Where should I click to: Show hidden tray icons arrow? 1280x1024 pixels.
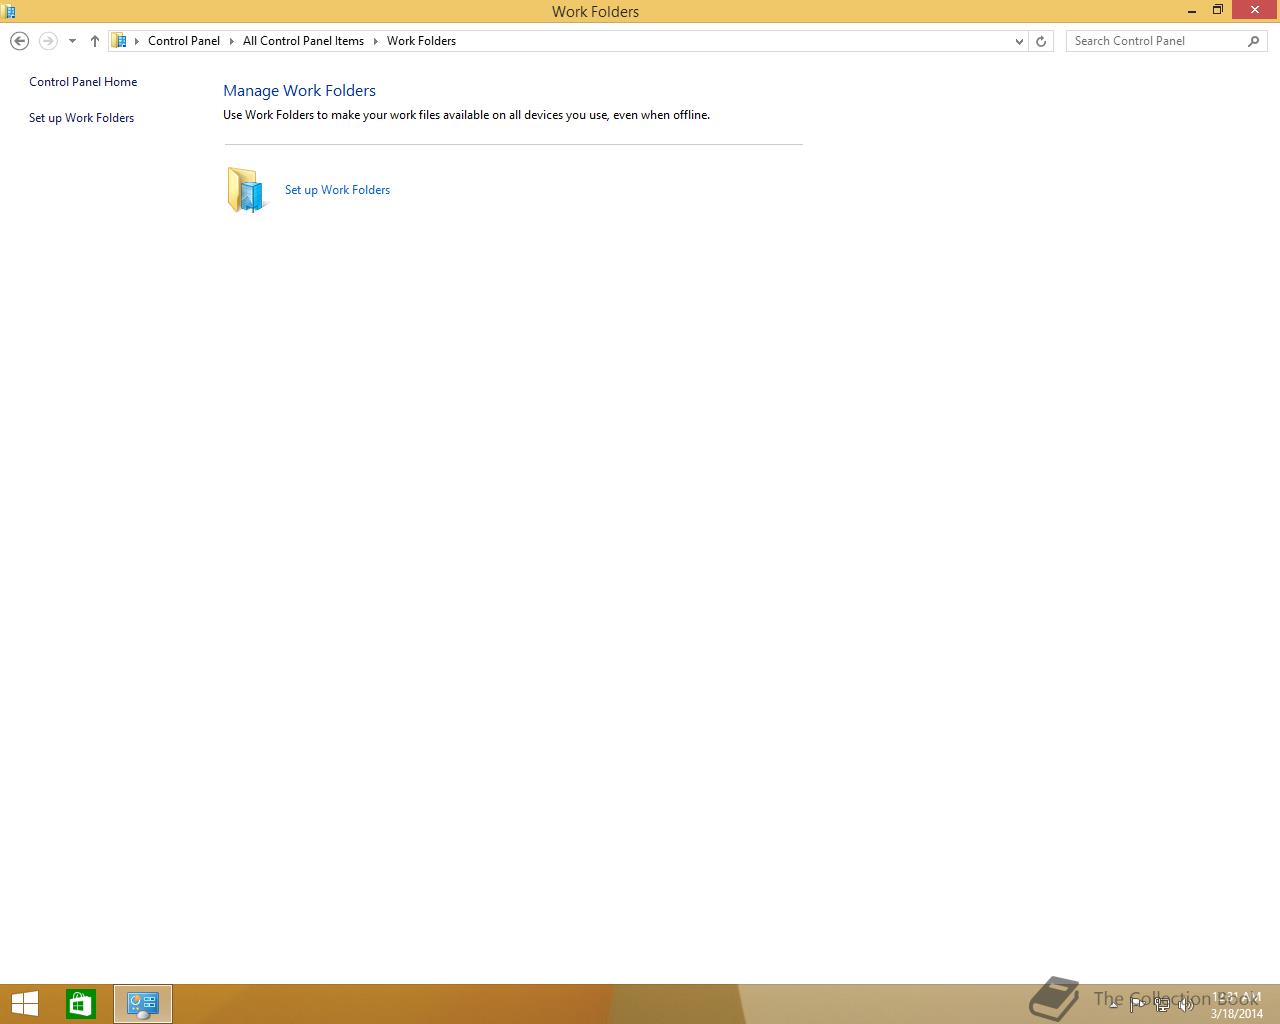1113,1004
